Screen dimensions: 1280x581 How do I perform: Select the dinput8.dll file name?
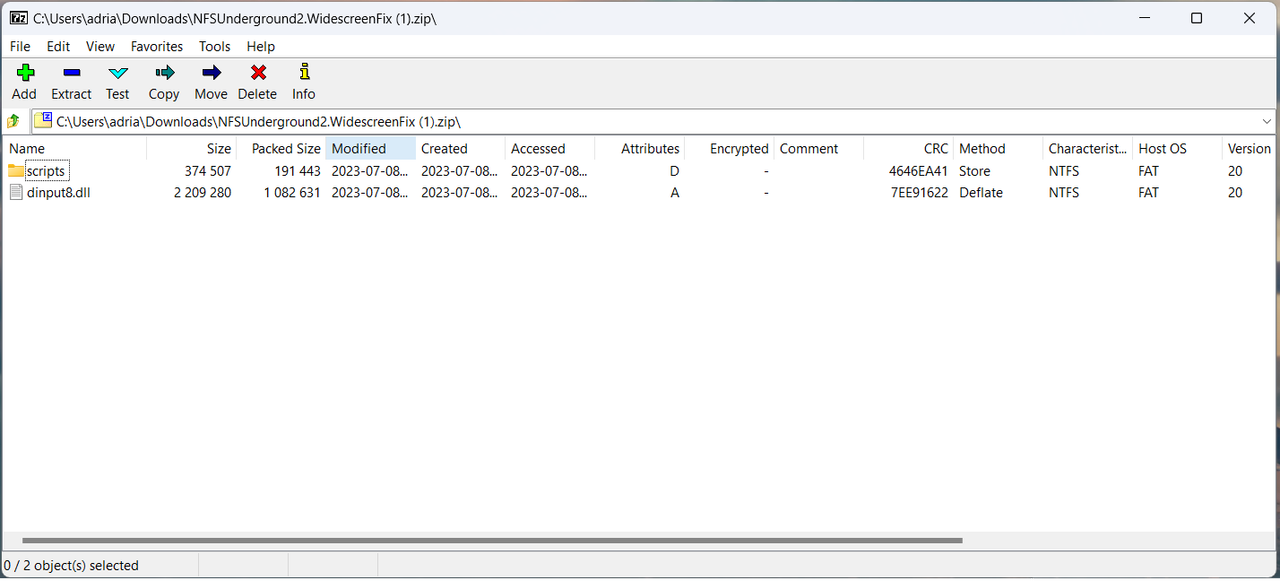pyautogui.click(x=58, y=192)
